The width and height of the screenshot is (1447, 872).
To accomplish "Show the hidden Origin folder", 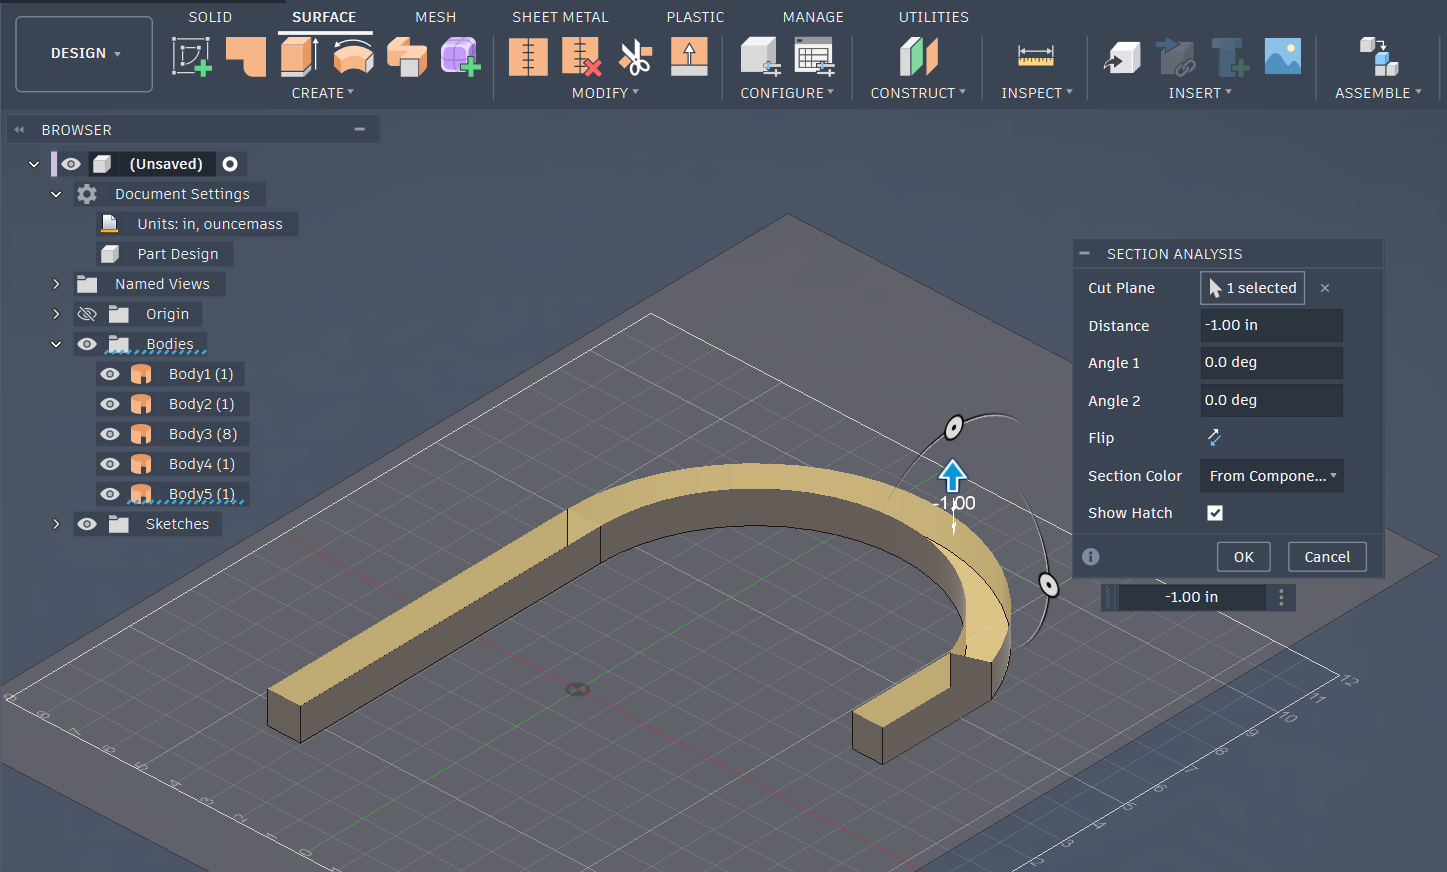I will 87,314.
